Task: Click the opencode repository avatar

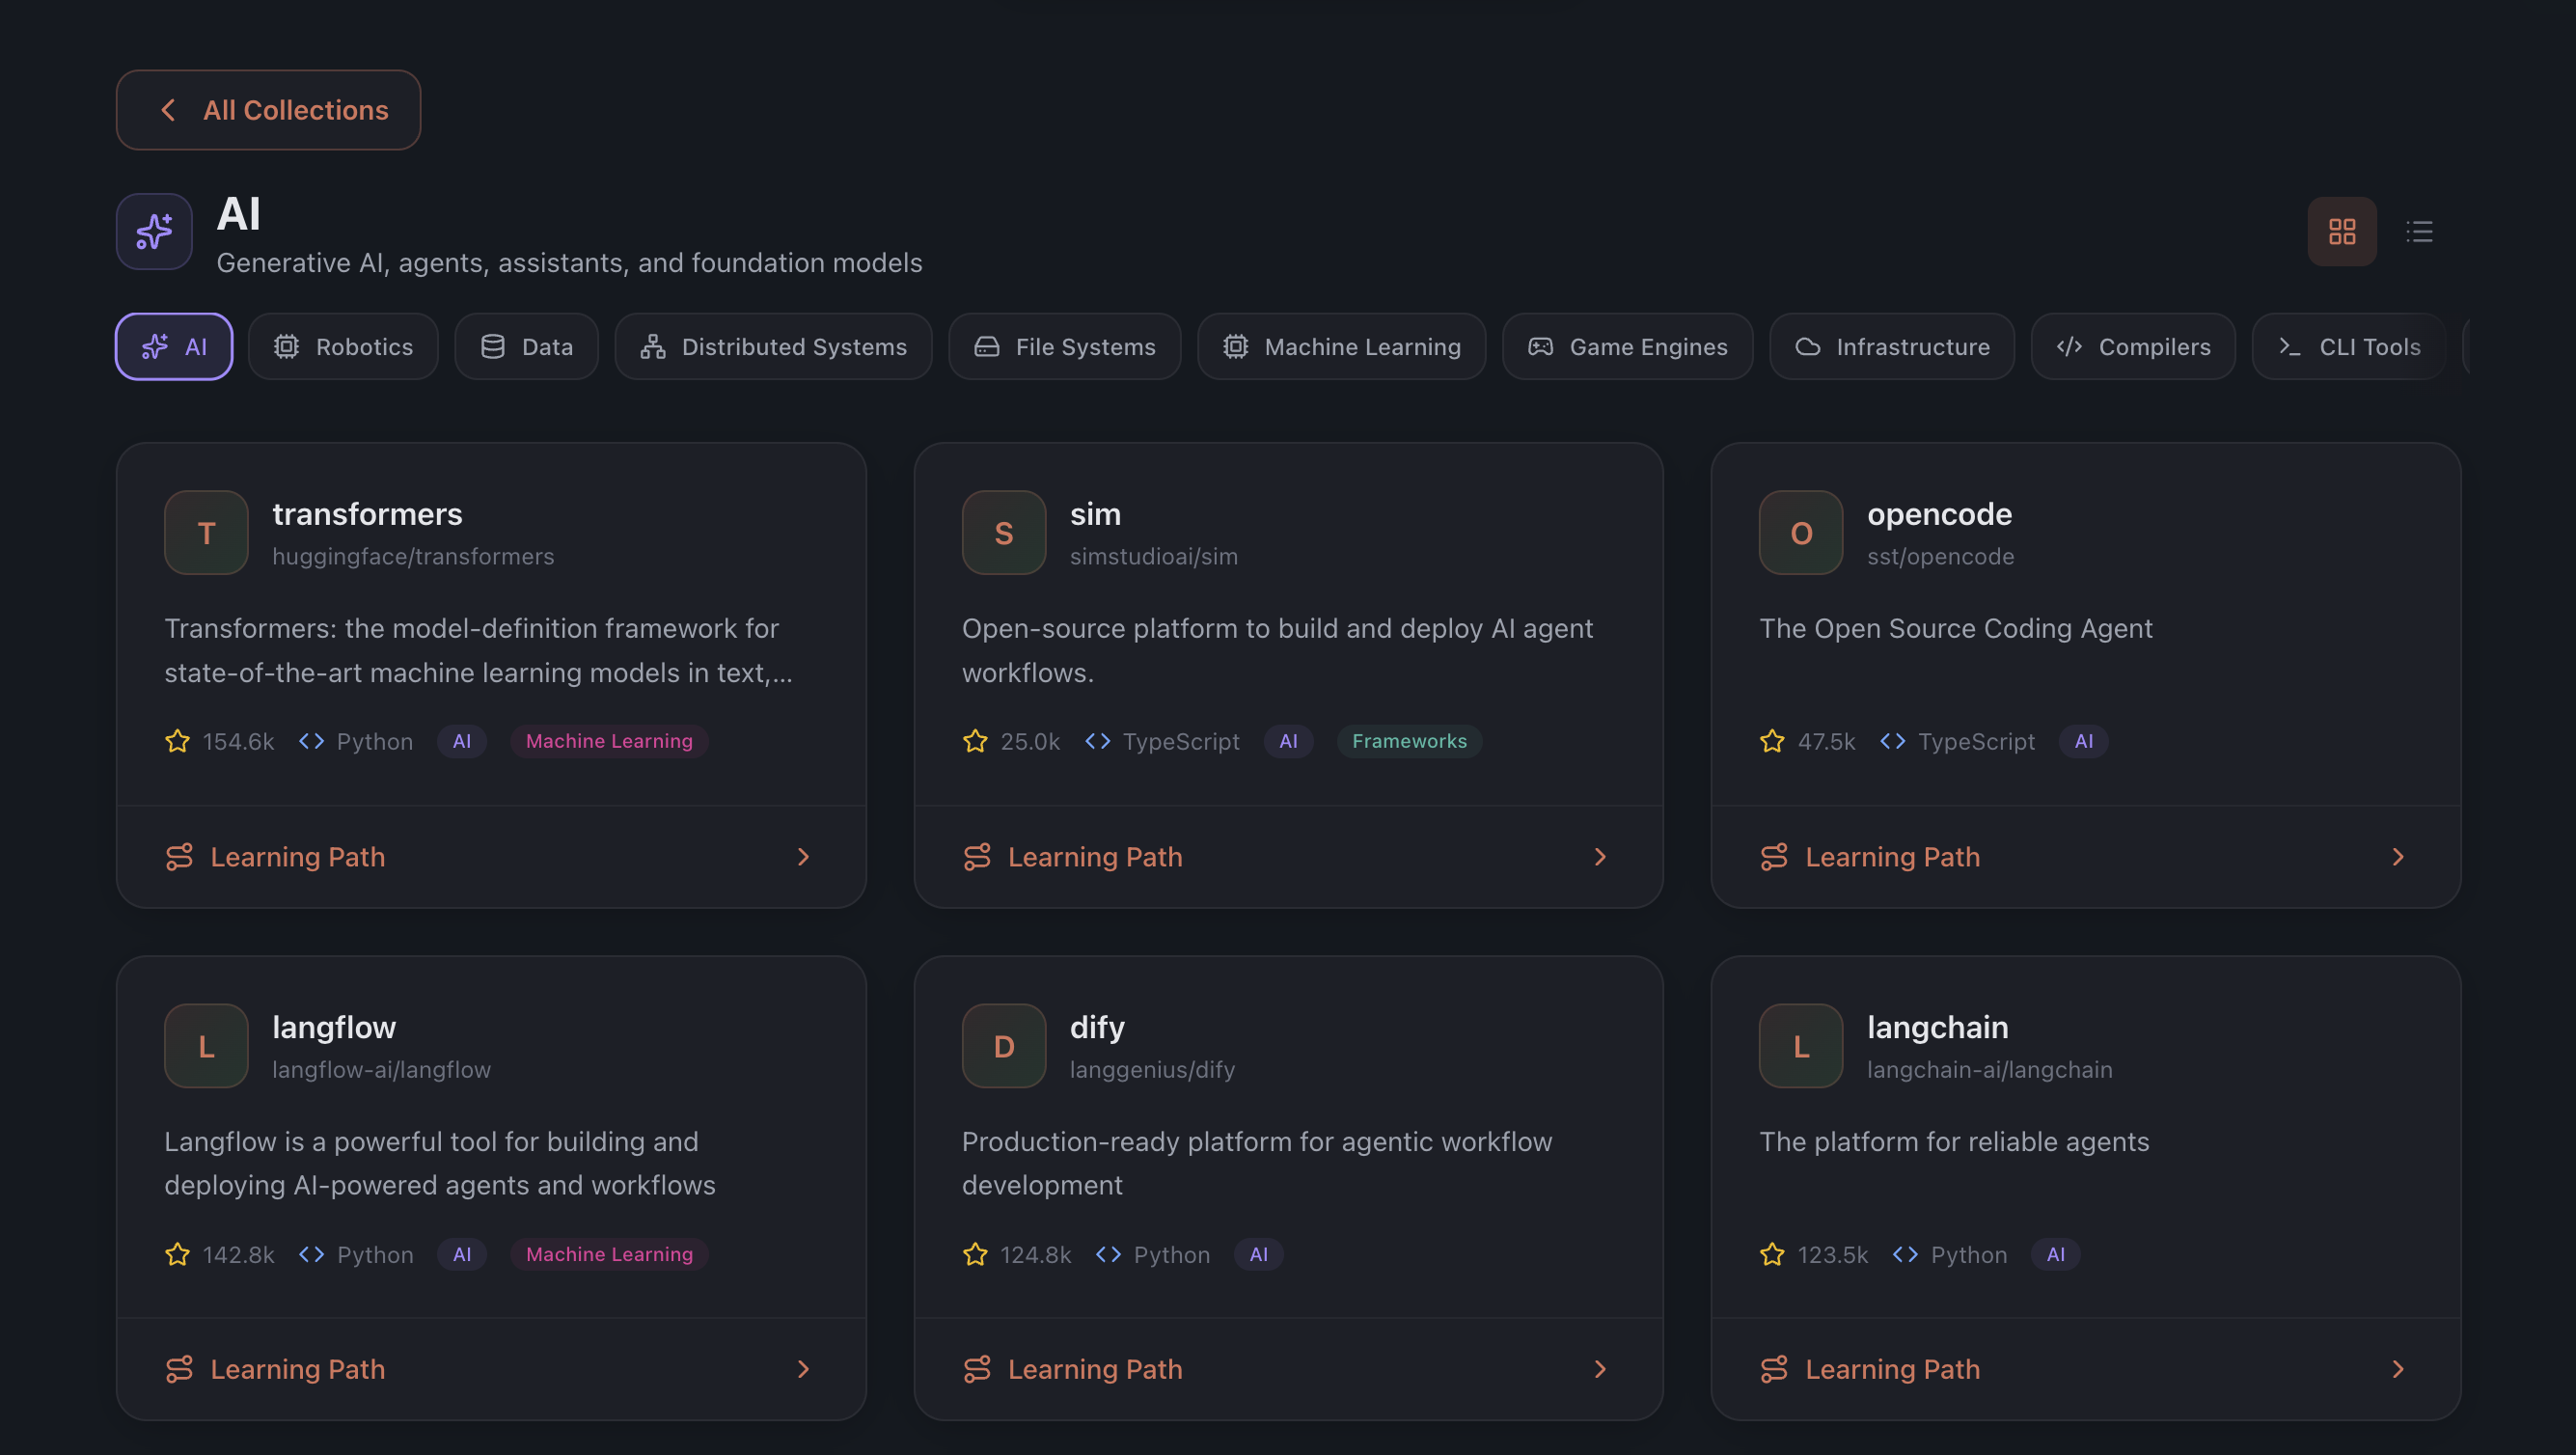Action: [1800, 532]
